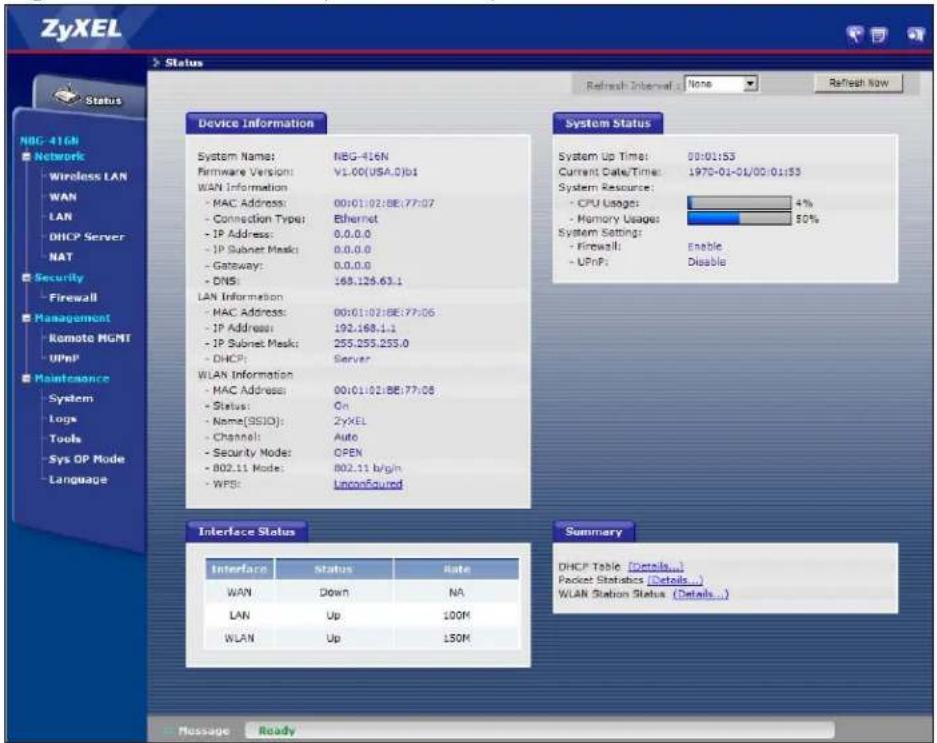Open WLAN Station Status Details link
The image size is (937, 743).
(700, 594)
